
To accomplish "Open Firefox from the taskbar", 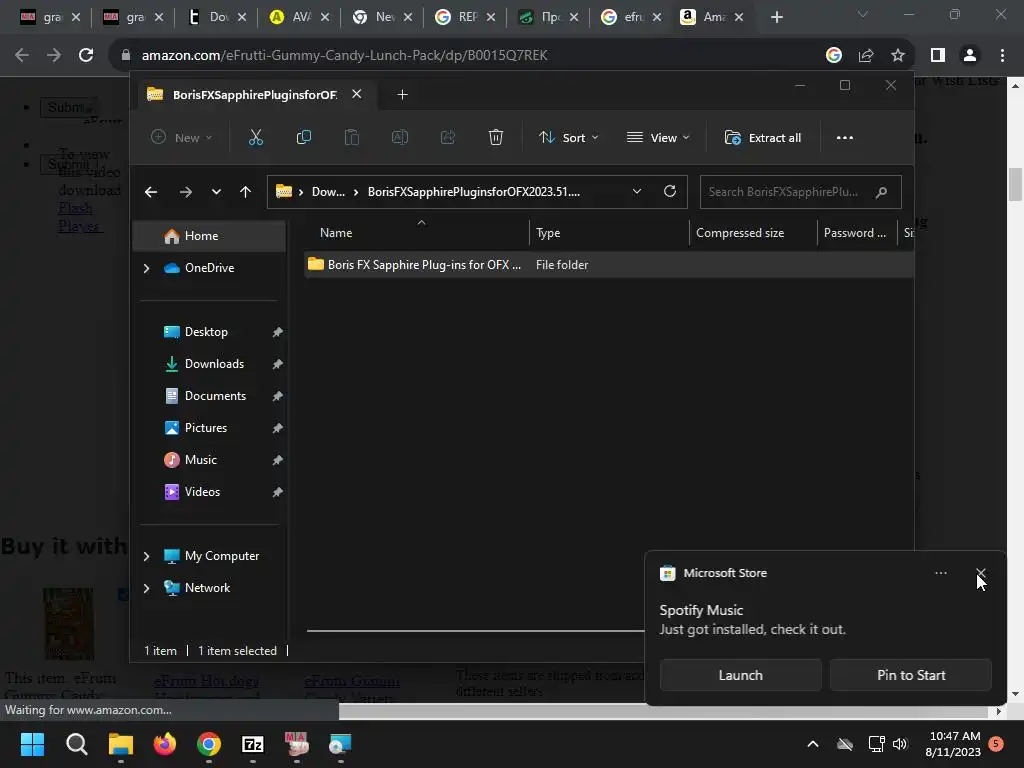I will tap(165, 744).
